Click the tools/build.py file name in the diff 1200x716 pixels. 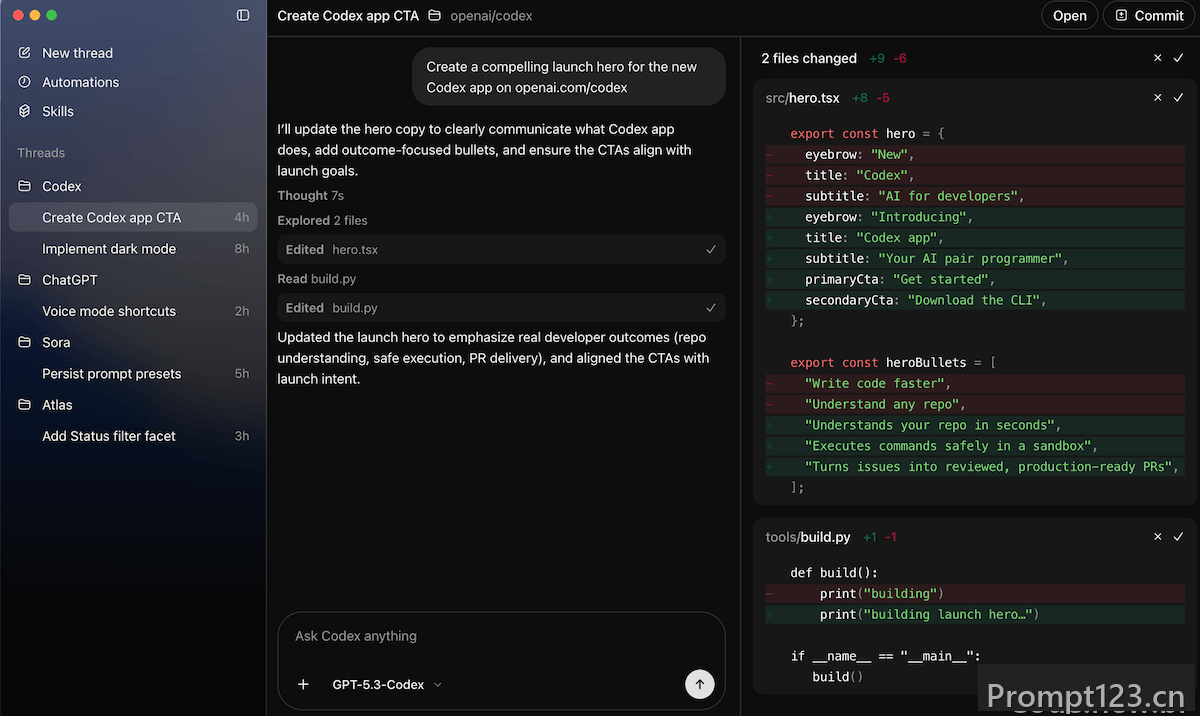(808, 537)
